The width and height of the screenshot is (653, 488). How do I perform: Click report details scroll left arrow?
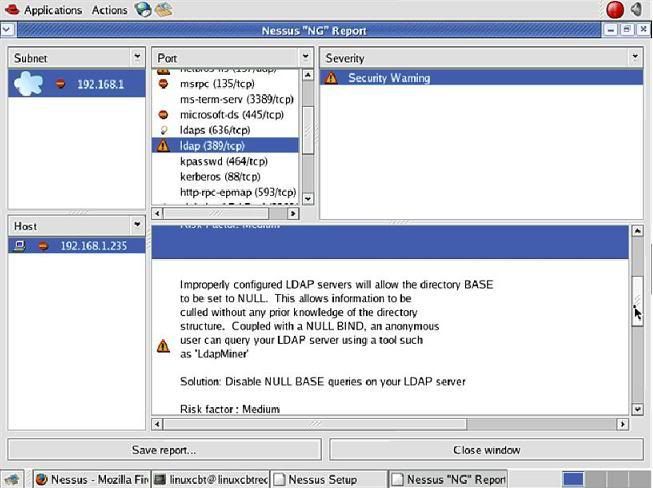tap(157, 424)
